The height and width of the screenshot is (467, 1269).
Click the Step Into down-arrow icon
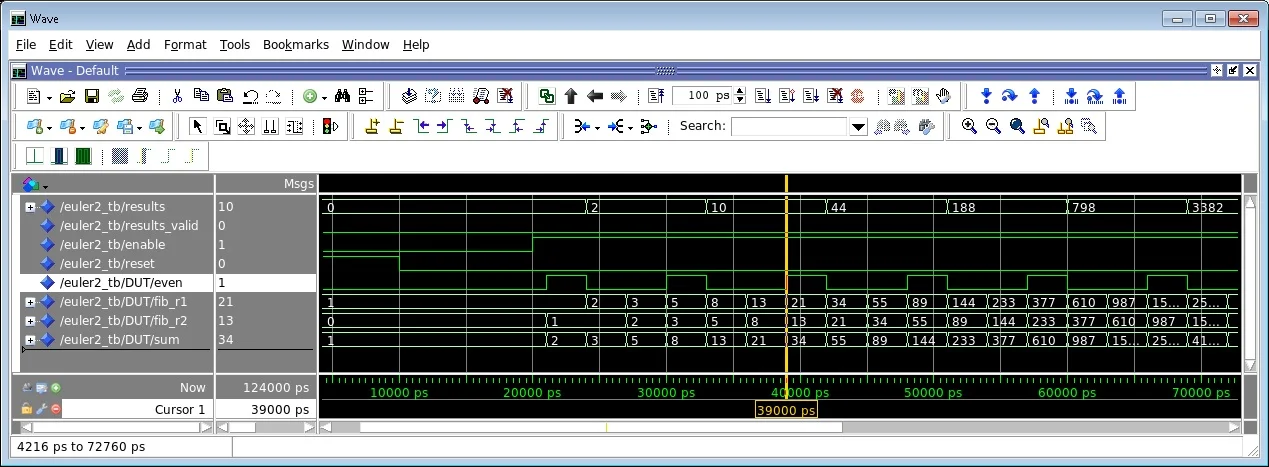pos(986,96)
